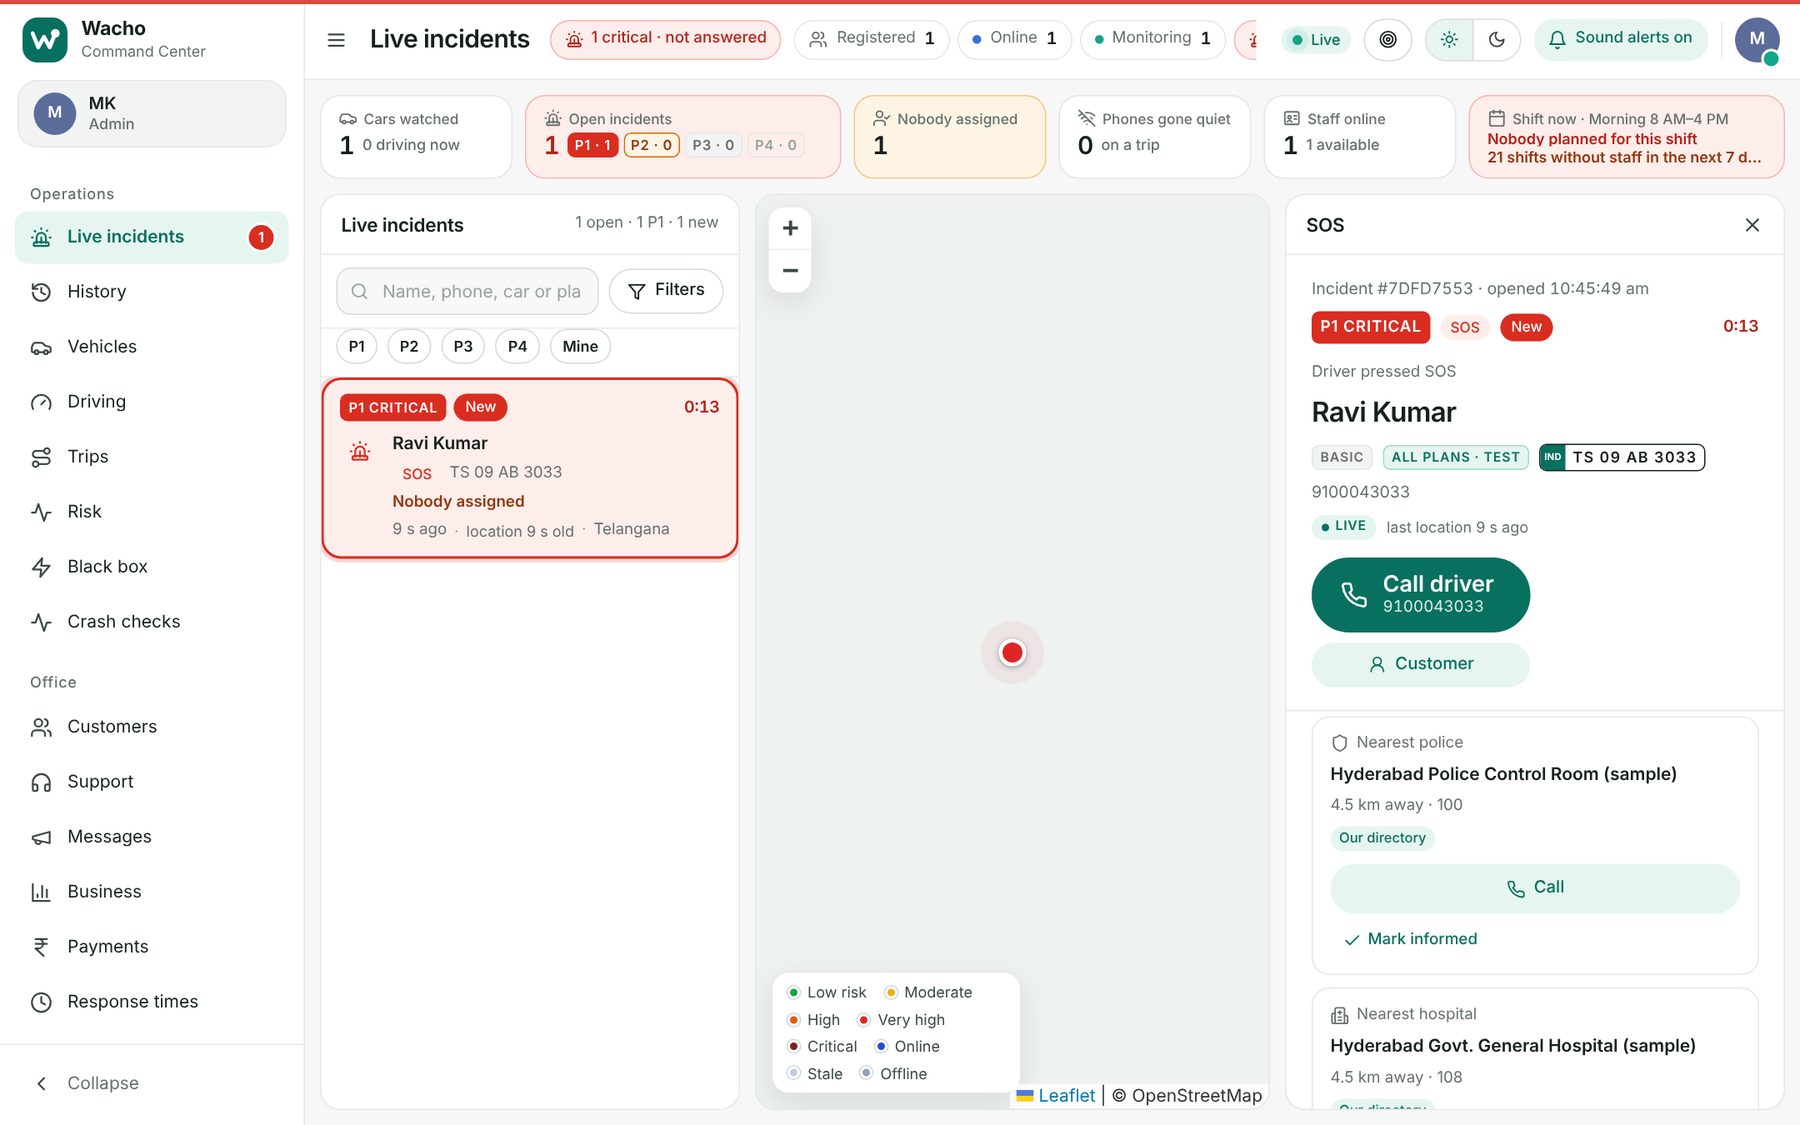Open Driving page
Image resolution: width=1800 pixels, height=1125 pixels.
tap(152, 402)
